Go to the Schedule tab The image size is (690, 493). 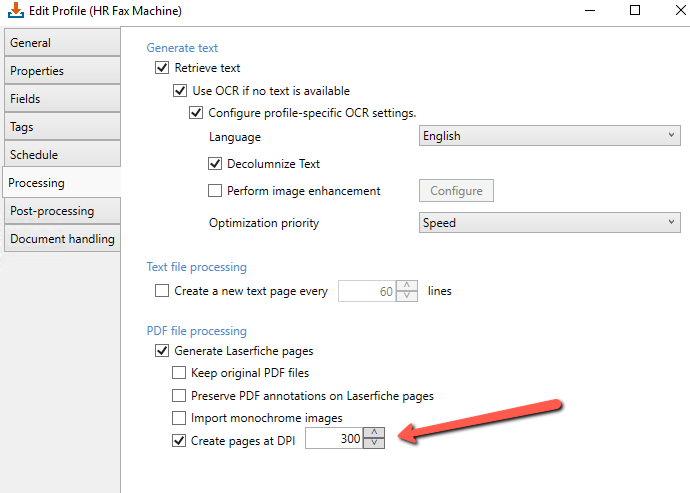coord(62,155)
